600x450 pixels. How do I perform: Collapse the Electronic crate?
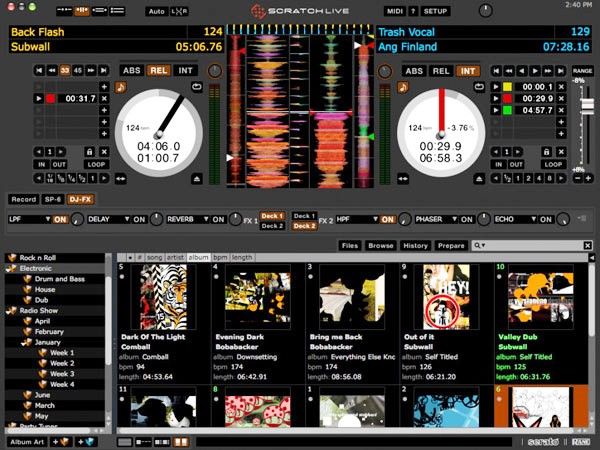(10, 269)
